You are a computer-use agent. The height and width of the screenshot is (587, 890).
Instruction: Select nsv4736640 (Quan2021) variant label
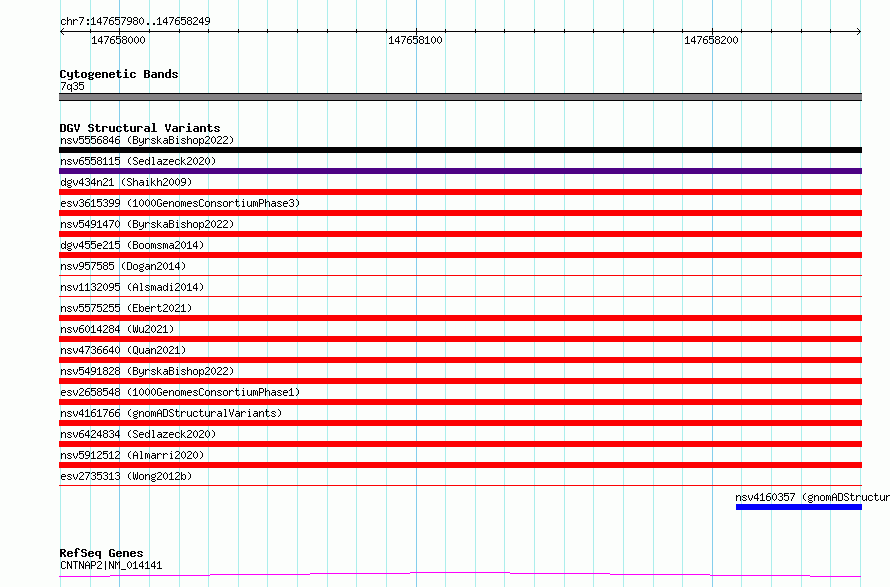tap(123, 350)
